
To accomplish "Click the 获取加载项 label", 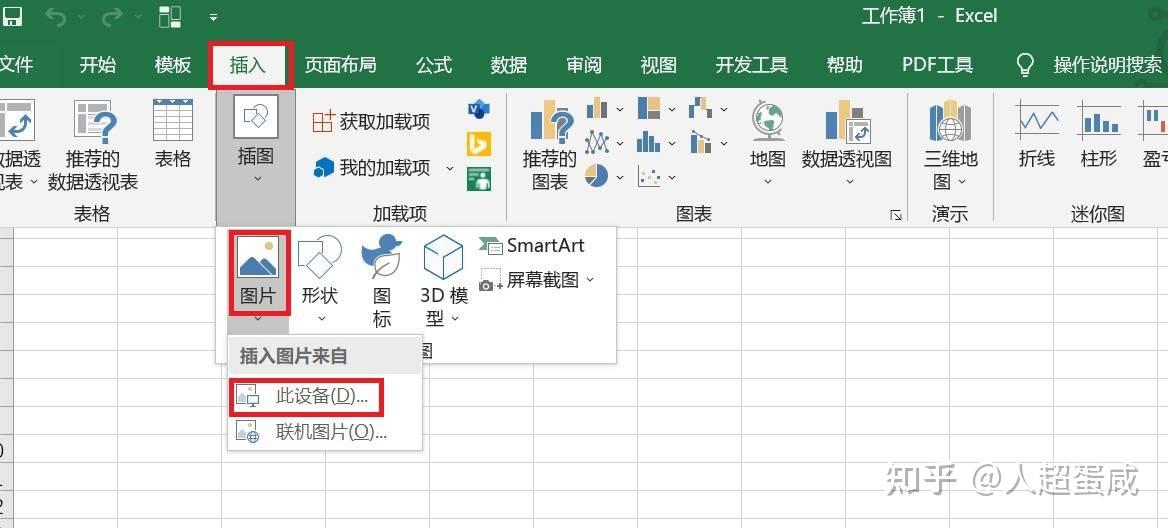I will (x=385, y=122).
